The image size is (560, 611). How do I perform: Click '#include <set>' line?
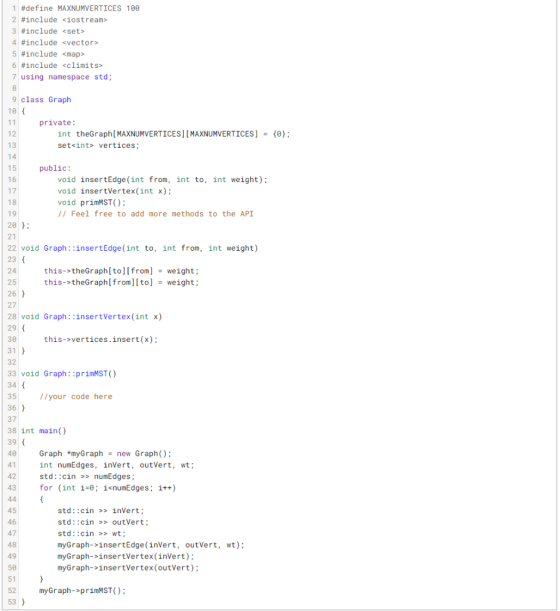tap(53, 31)
